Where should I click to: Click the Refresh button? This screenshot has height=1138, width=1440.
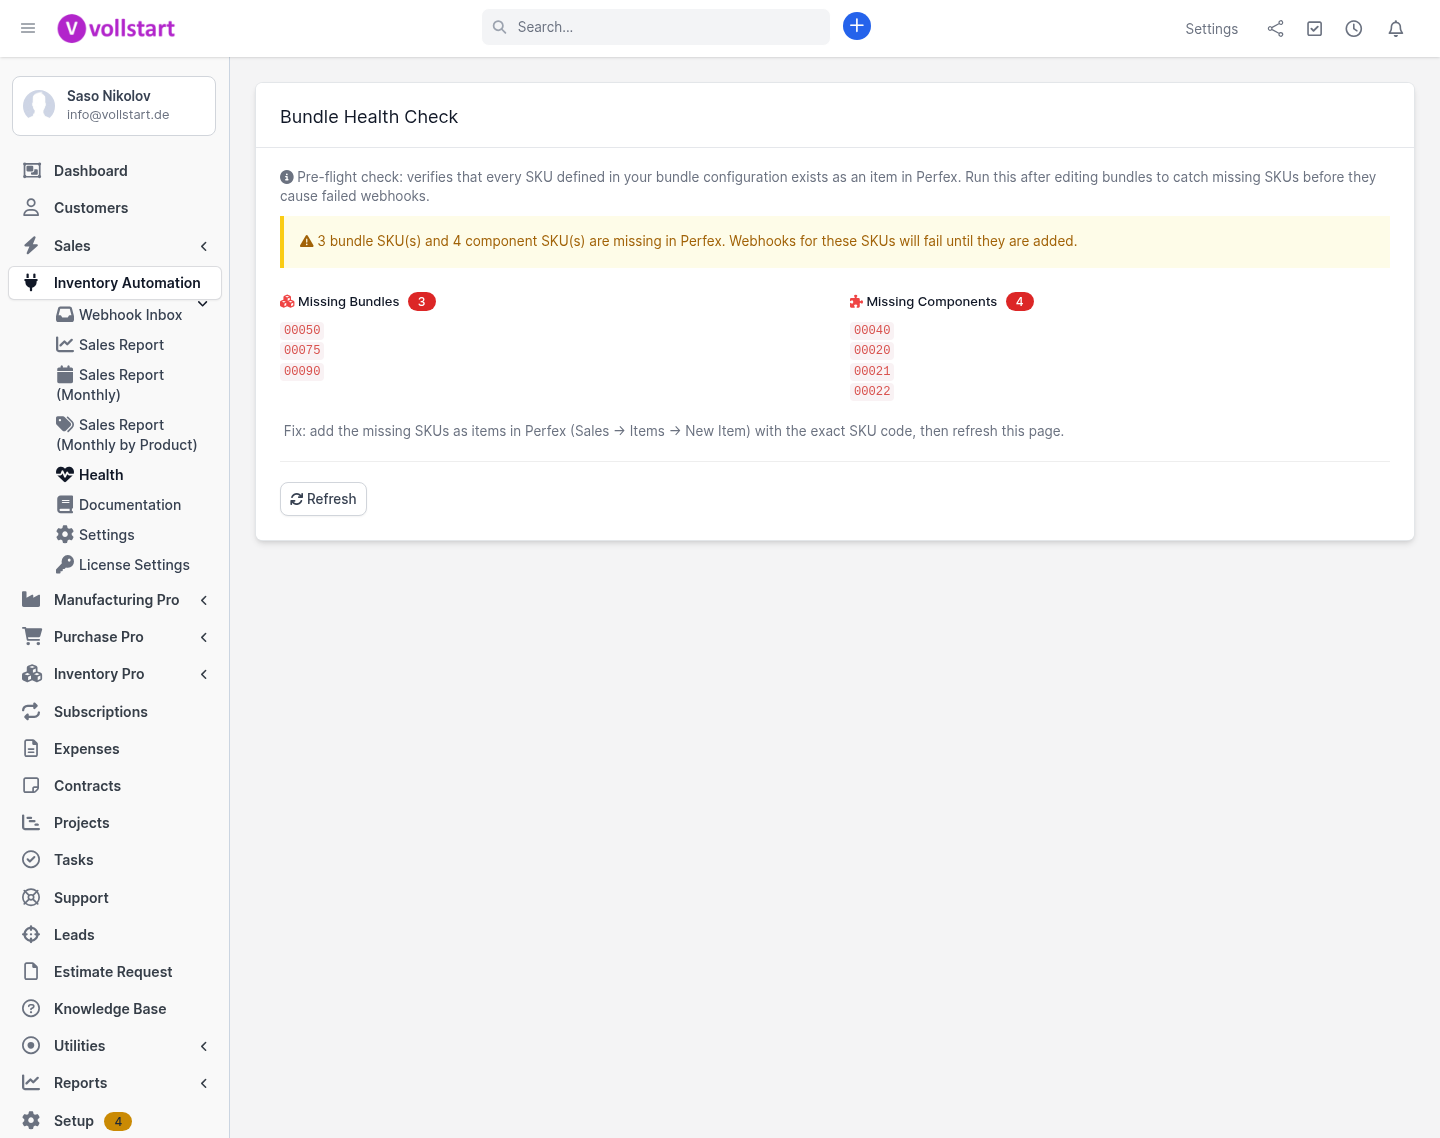[x=323, y=499]
